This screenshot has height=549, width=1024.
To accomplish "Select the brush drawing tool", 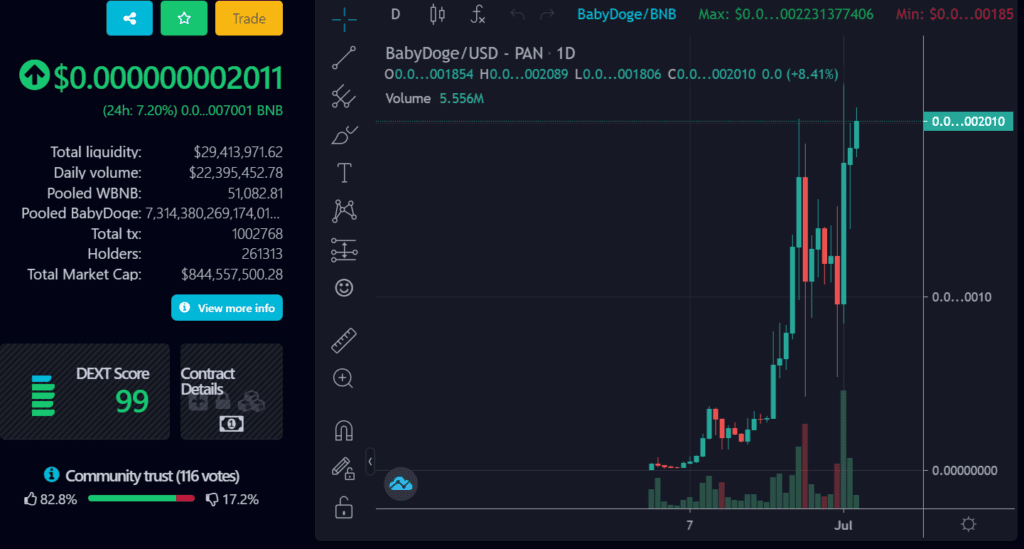I will (x=344, y=135).
